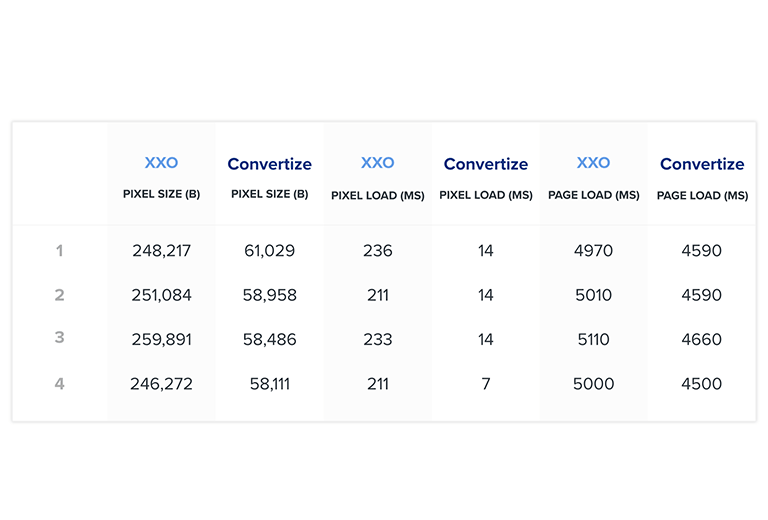The width and height of the screenshot is (768, 520).
Task: Click the 14 value in row 2
Action: [485, 295]
